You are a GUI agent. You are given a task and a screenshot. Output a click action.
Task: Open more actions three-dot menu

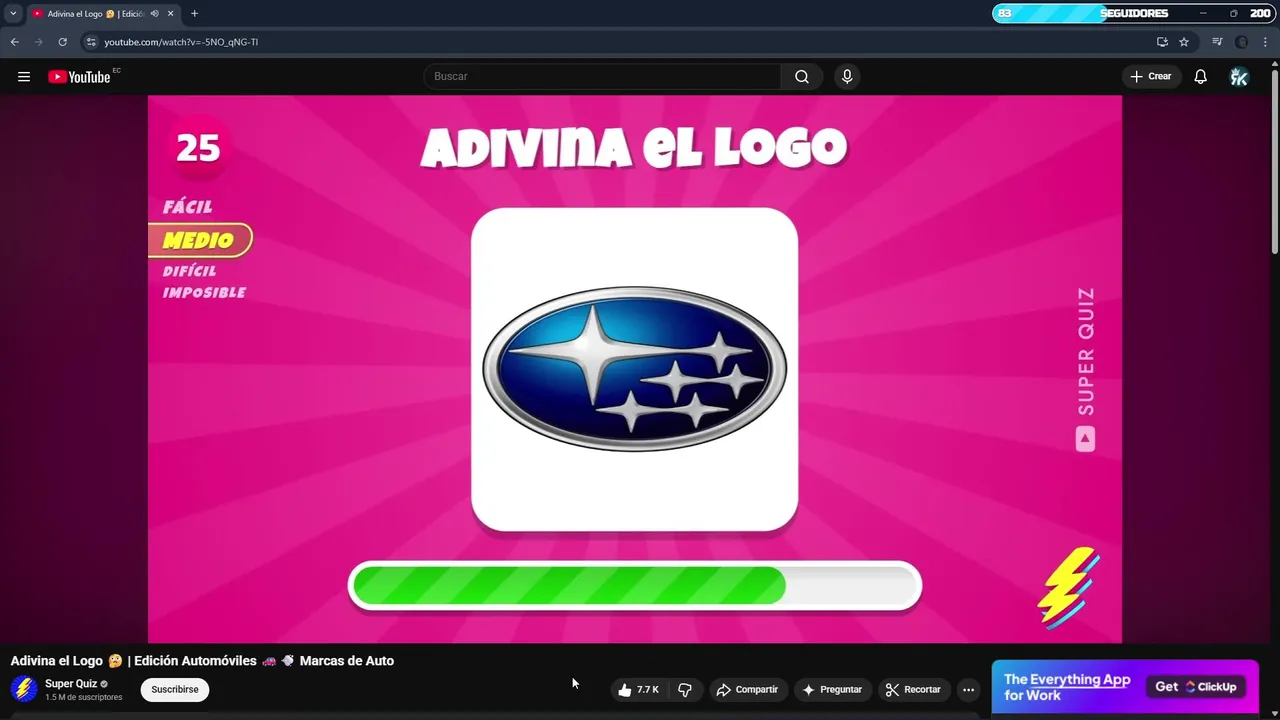(x=968, y=690)
